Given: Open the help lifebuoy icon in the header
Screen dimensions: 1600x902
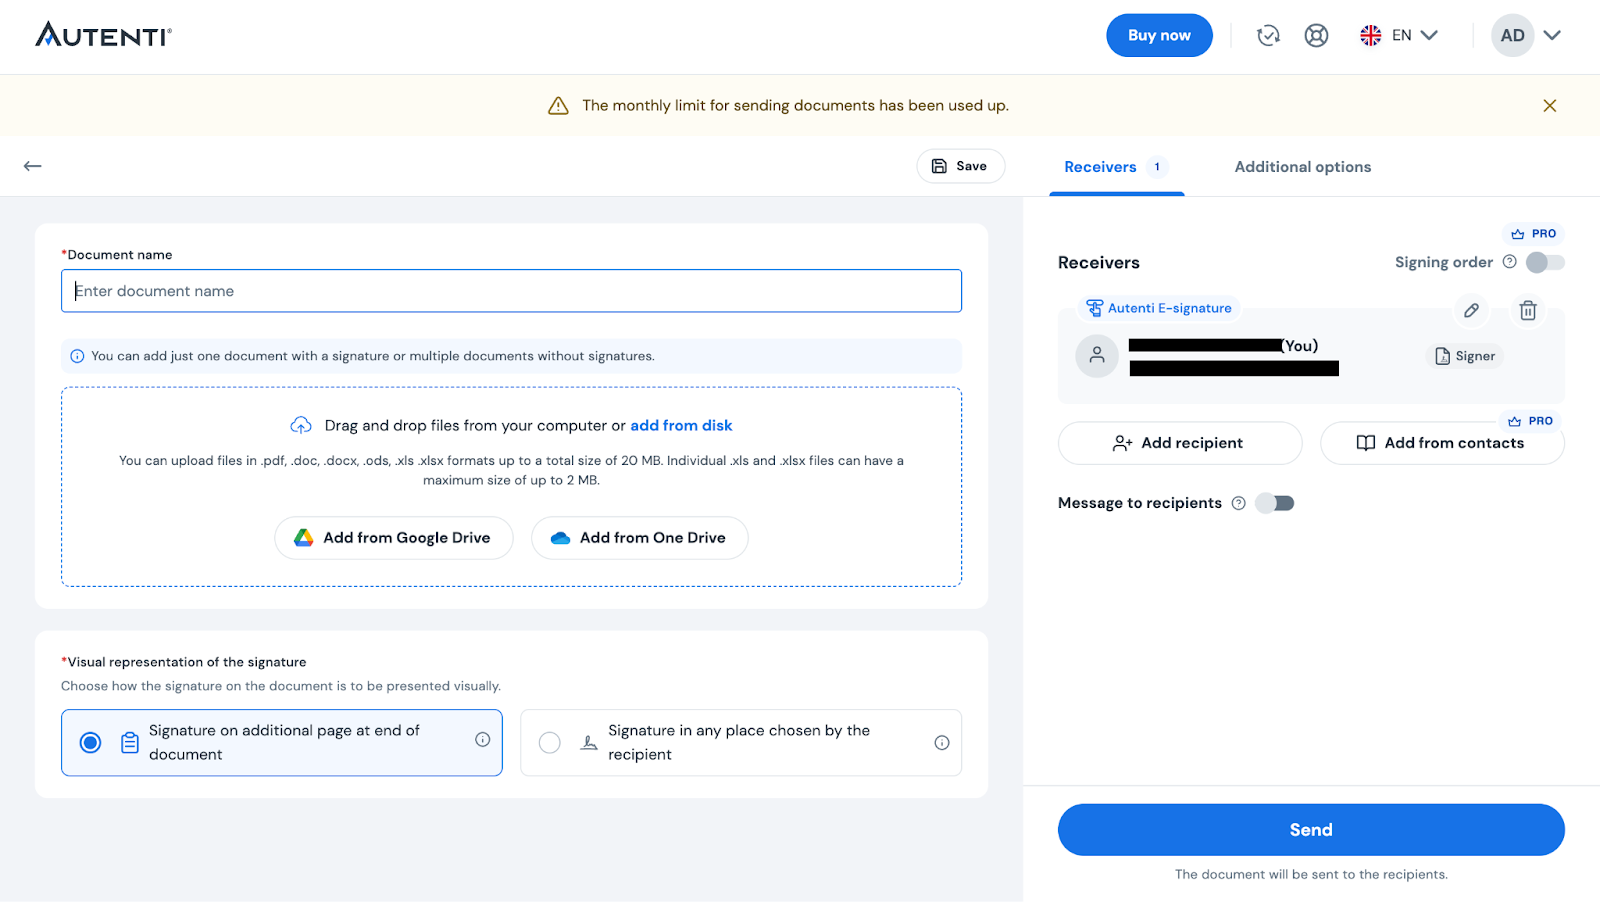Looking at the screenshot, I should click(1316, 36).
